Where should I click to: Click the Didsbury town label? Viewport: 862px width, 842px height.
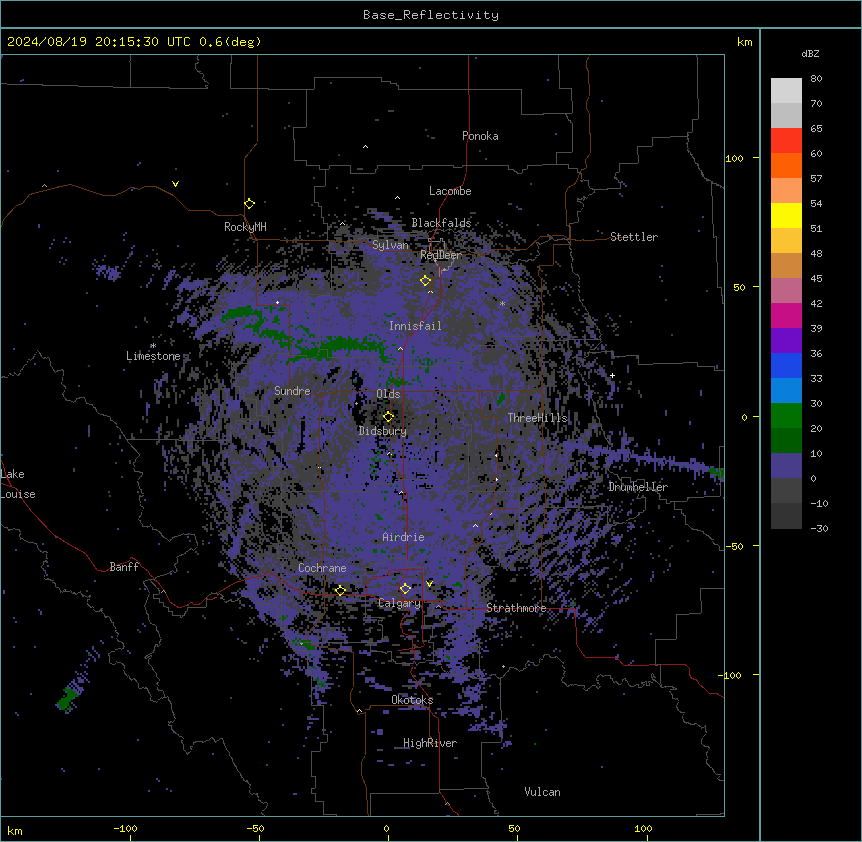click(383, 431)
